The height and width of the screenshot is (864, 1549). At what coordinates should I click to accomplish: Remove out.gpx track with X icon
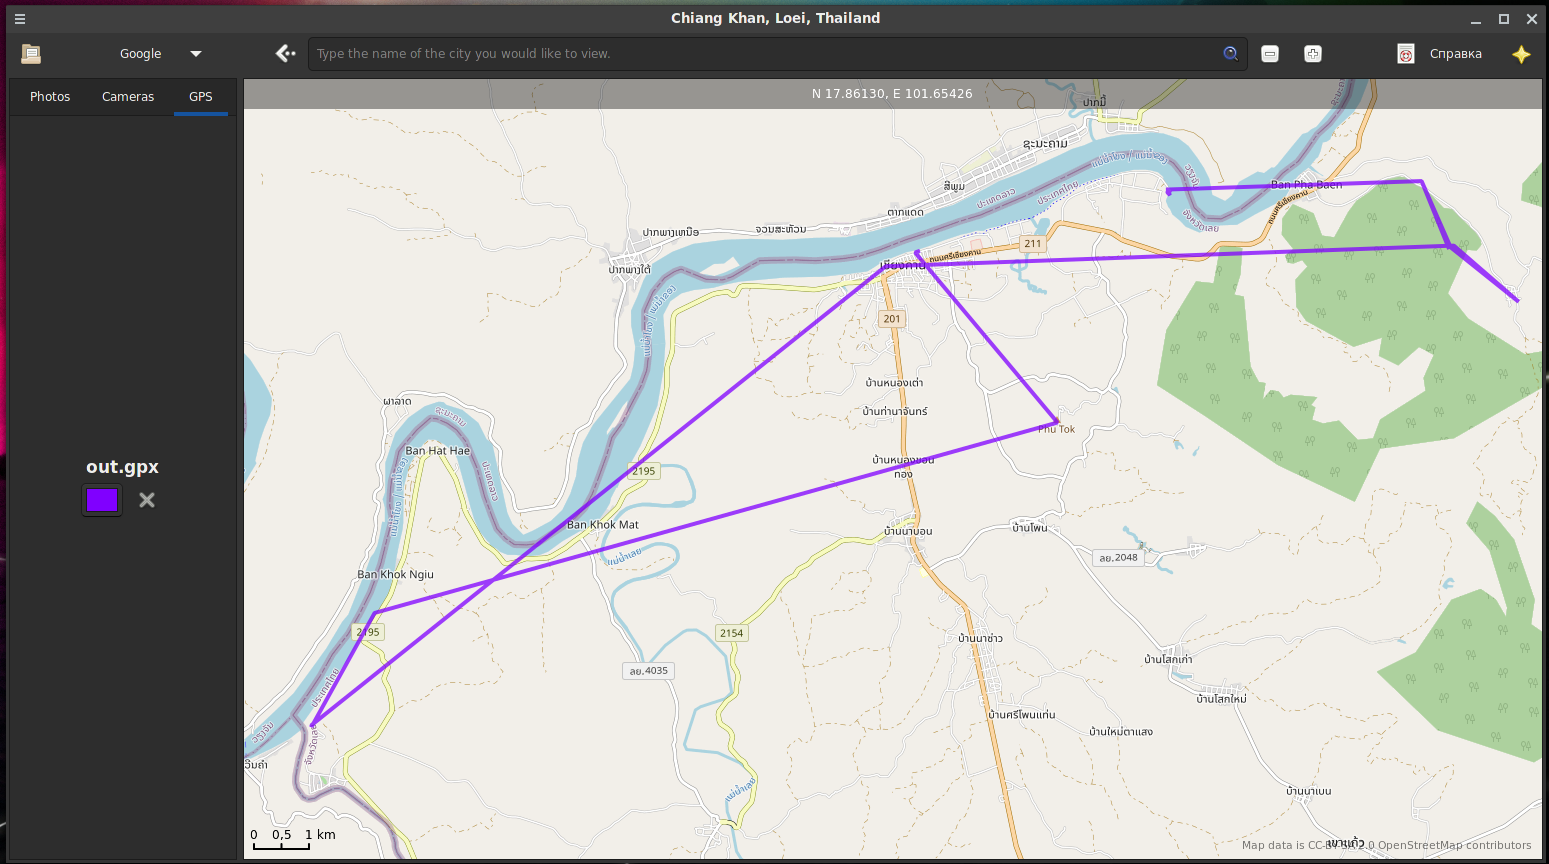click(x=147, y=500)
